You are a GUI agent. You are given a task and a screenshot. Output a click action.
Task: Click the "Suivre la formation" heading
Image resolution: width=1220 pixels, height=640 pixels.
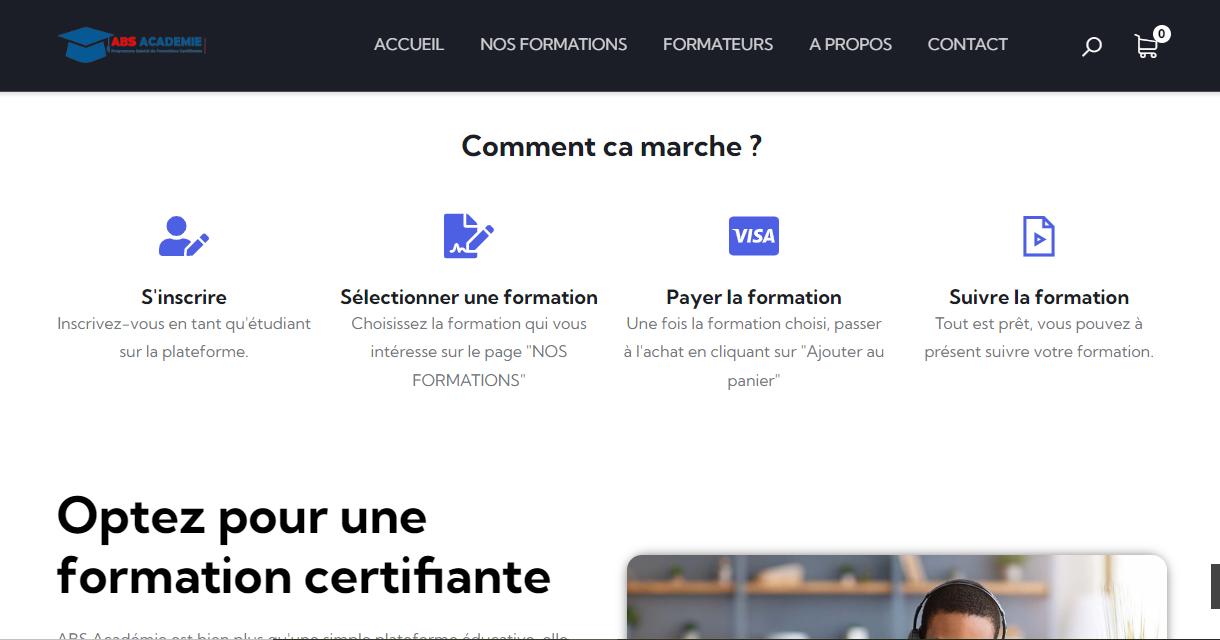1039,297
